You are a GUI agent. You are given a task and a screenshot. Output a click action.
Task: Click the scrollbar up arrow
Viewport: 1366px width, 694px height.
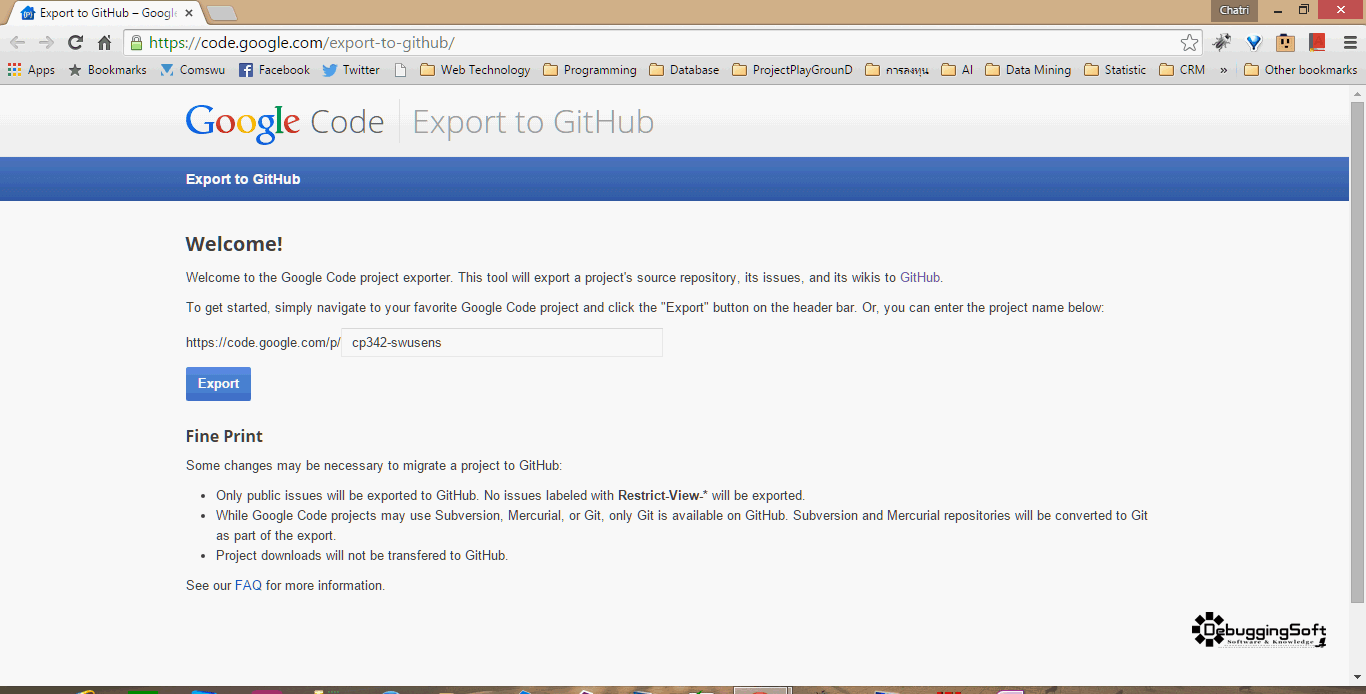pos(1357,93)
